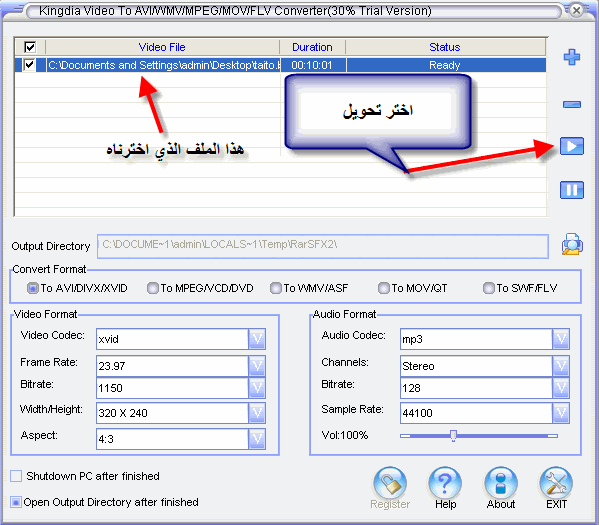This screenshot has height=525, width=599.
Task: Toggle Open Output Directory after finished
Action: pyautogui.click(x=16, y=502)
